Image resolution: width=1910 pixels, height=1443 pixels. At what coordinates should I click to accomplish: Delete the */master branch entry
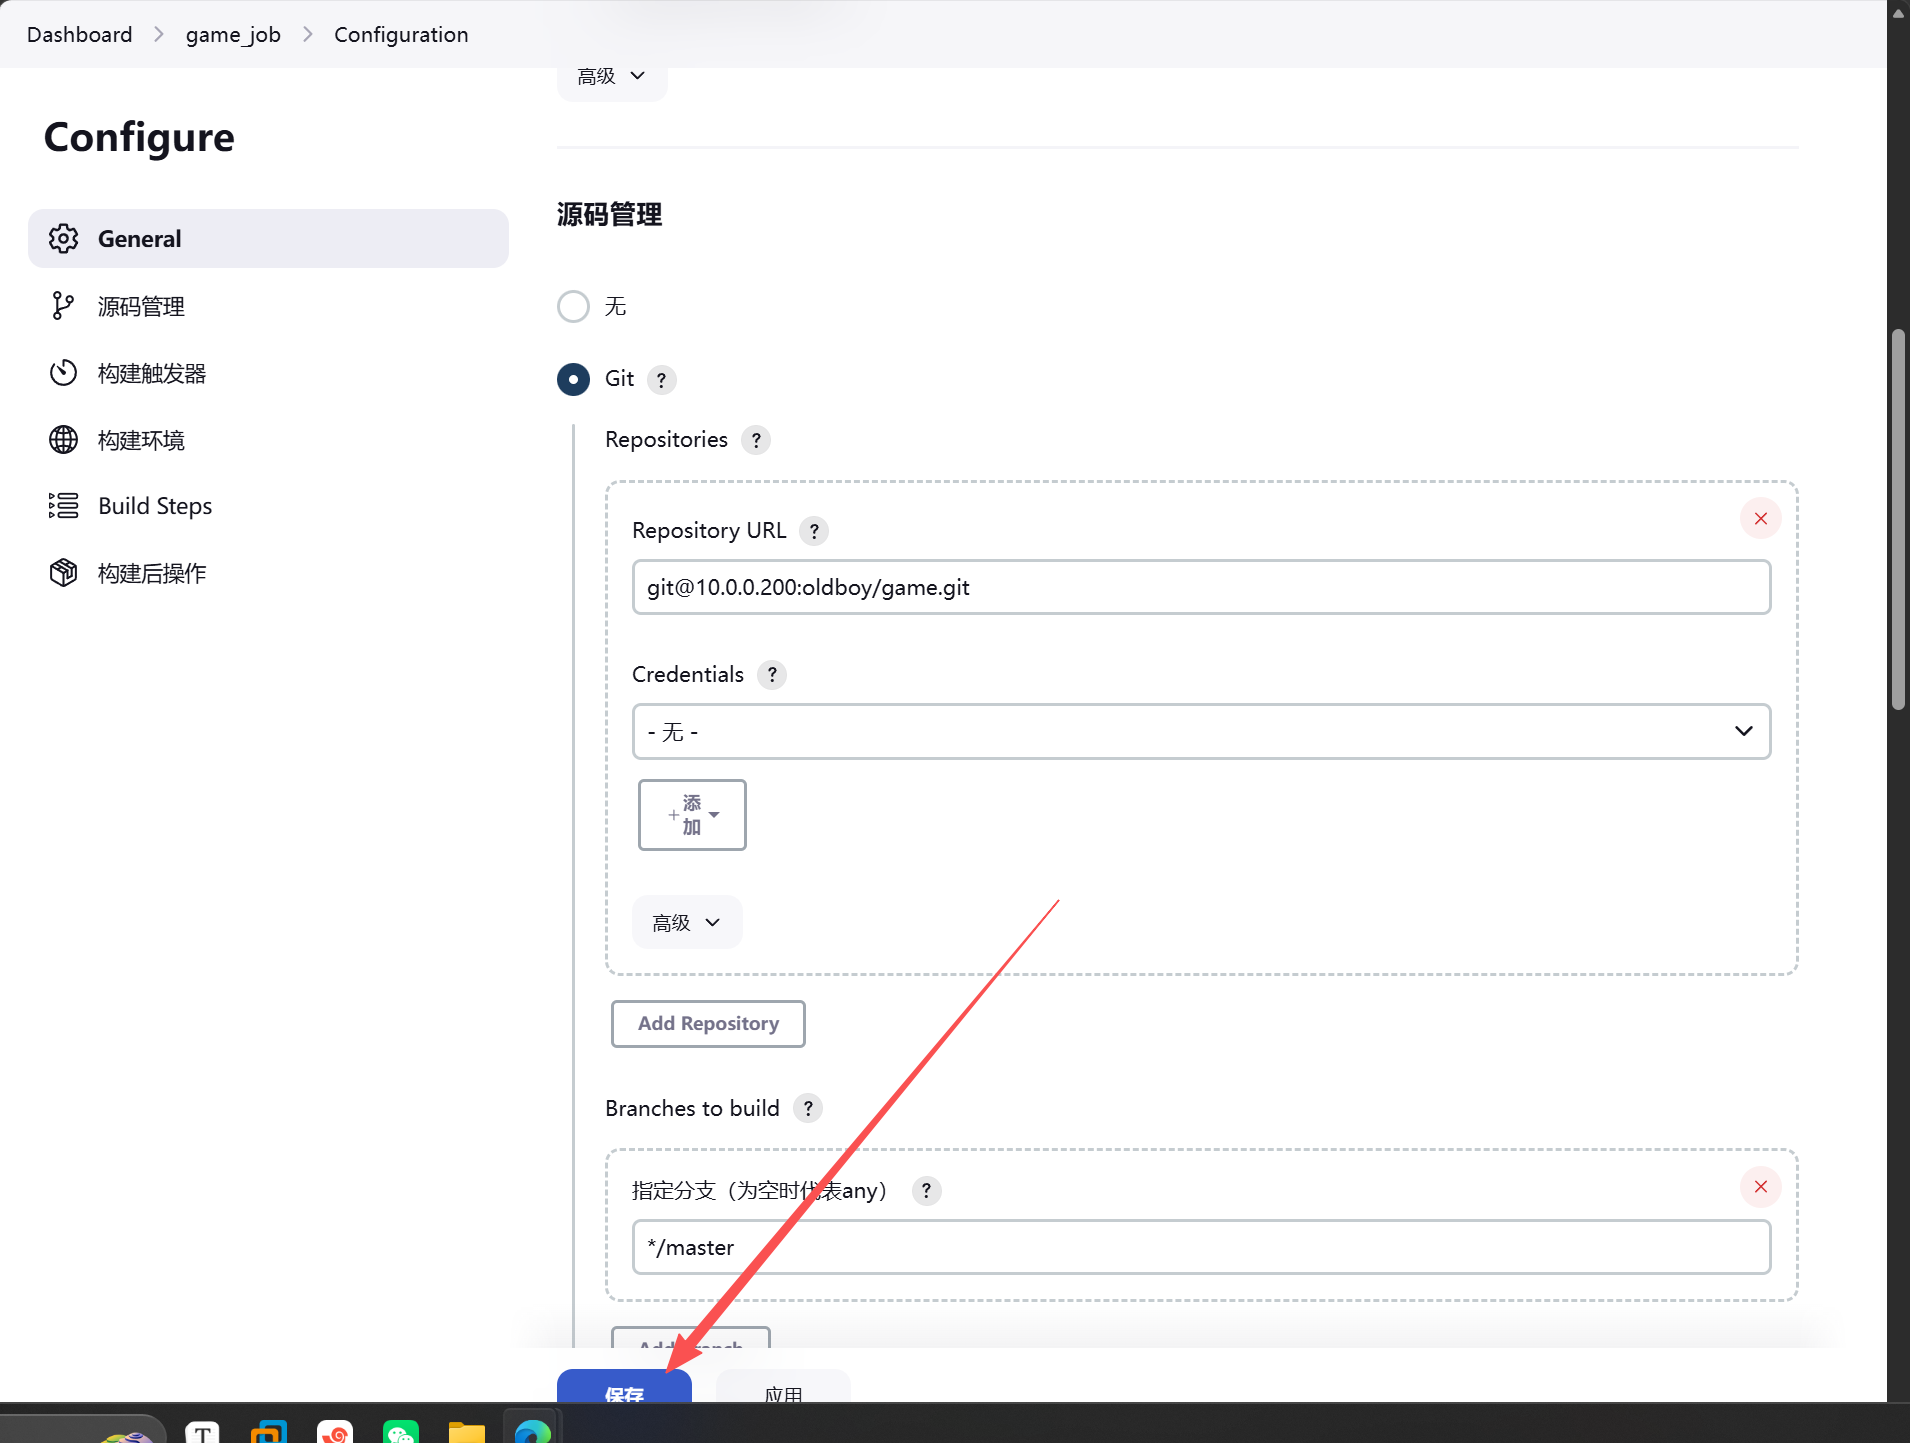(x=1761, y=1187)
